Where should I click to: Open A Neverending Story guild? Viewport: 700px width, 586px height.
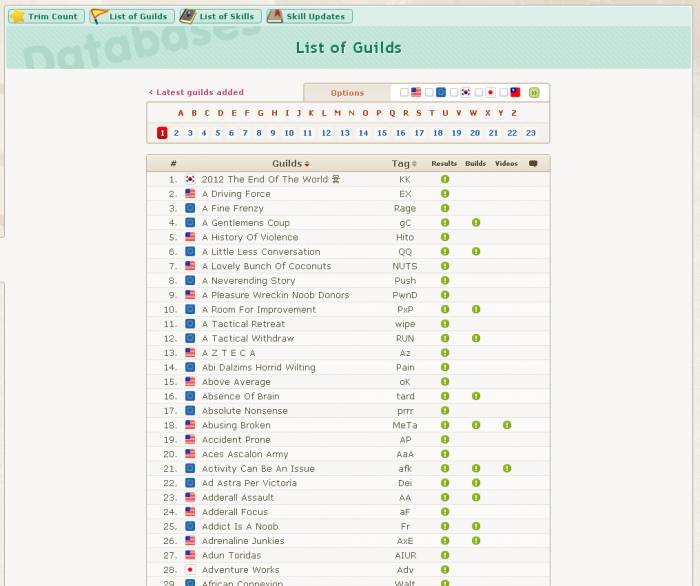tap(249, 281)
